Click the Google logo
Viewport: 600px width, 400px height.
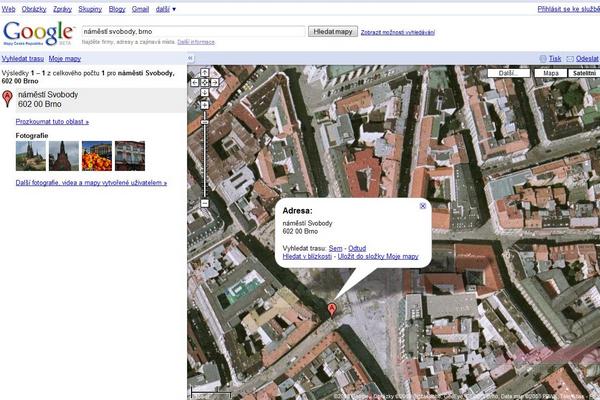tap(38, 33)
